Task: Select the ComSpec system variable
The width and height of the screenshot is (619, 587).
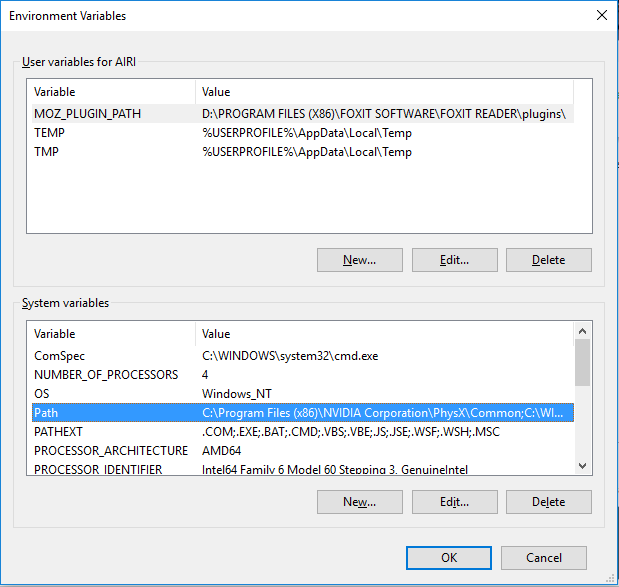Action: coord(60,356)
